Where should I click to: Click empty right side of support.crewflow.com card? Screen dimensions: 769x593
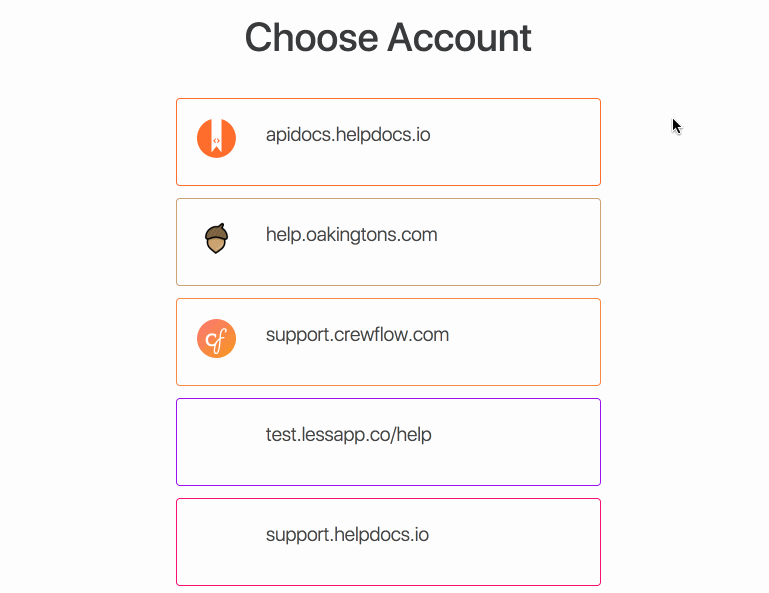(x=525, y=342)
